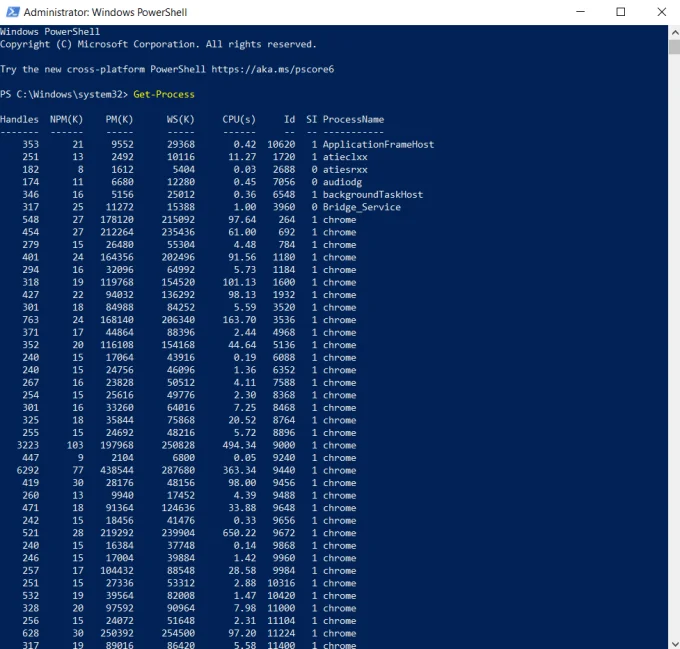The image size is (680, 649).
Task: Click the 'Administrator: Windows PowerShell' title text
Action: (x=105, y=12)
